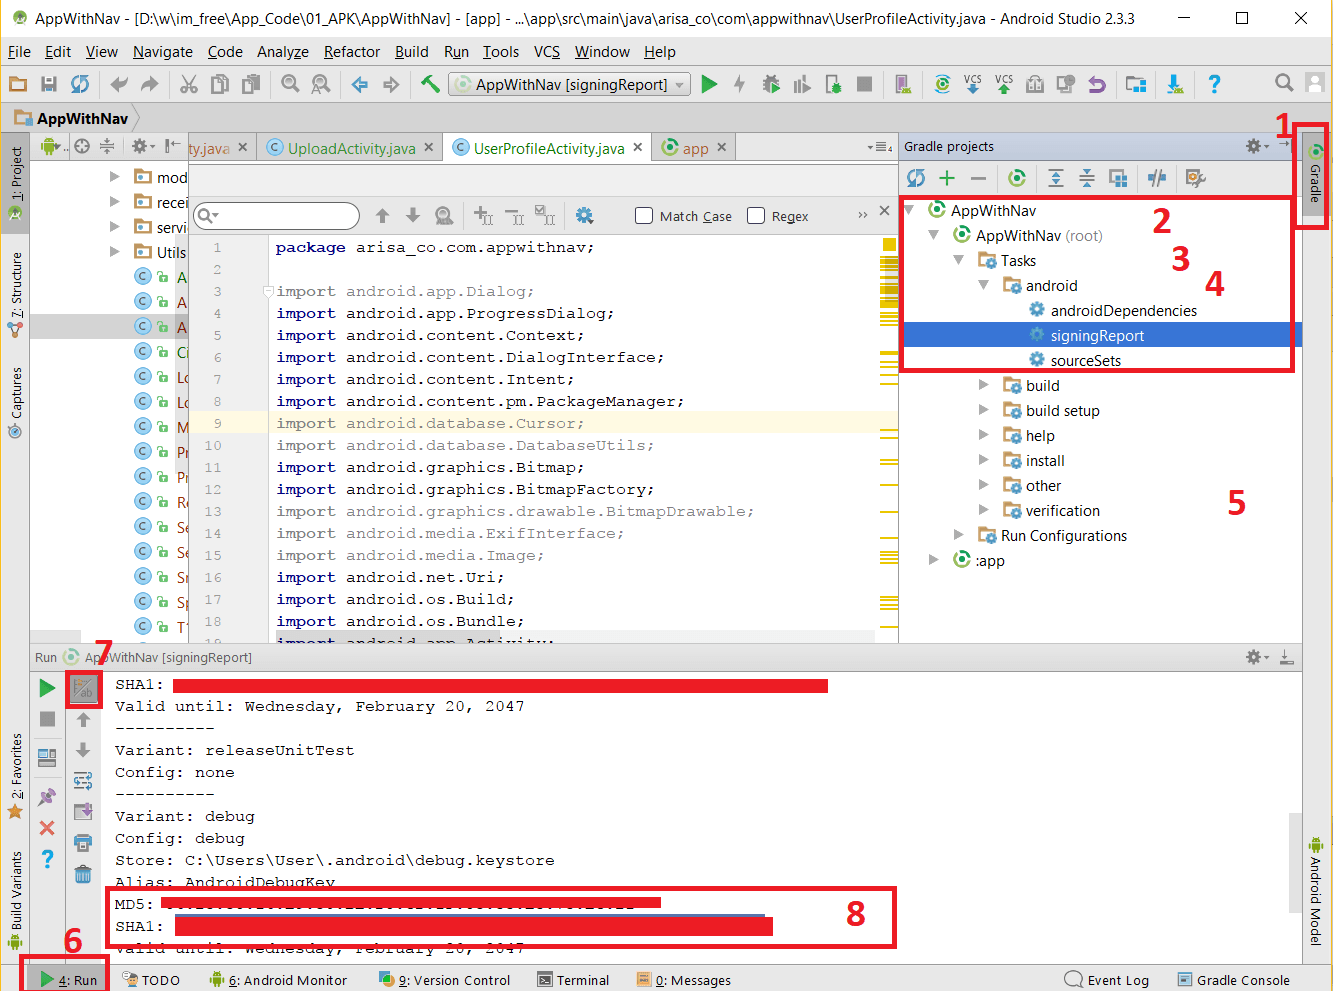
Task: Switch to the UploadActivity.java tab
Action: [x=351, y=148]
